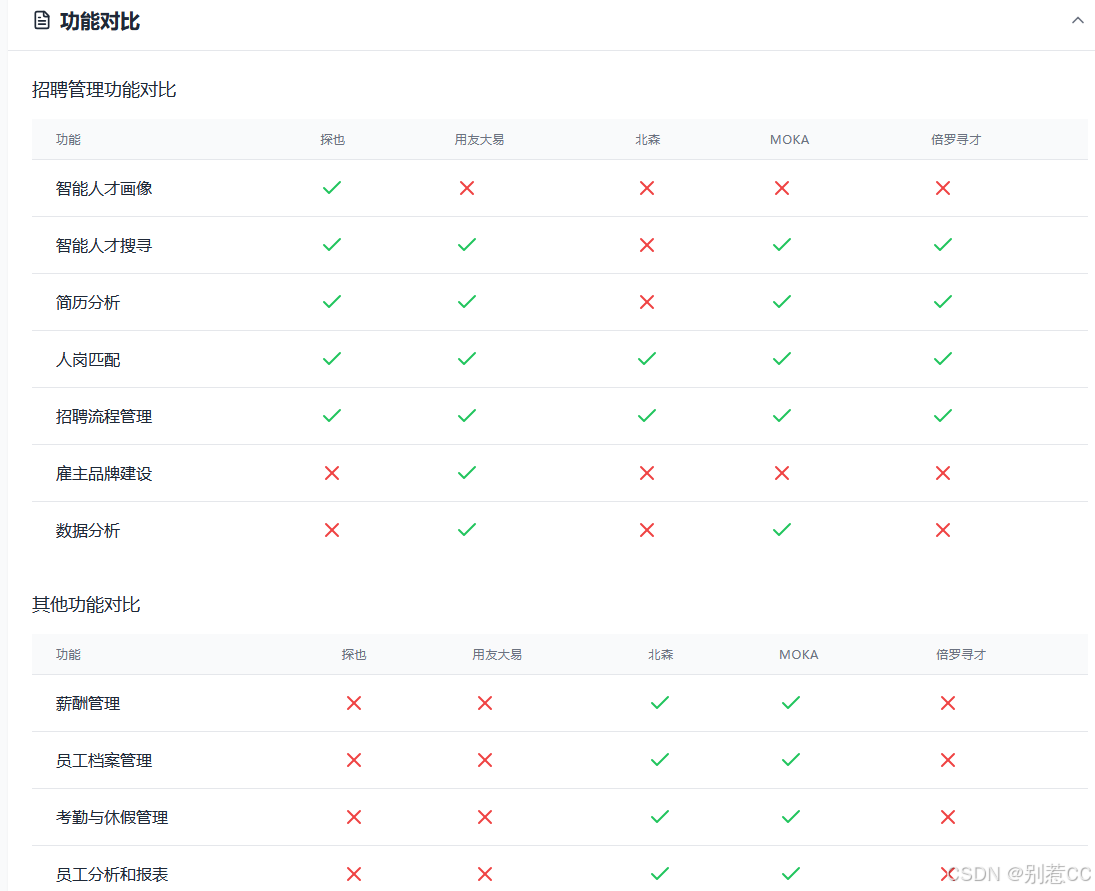This screenshot has width=1095, height=891.
Task: Click 用友大易 checkmark in 招聘流程管理 row
Action: [x=466, y=415]
